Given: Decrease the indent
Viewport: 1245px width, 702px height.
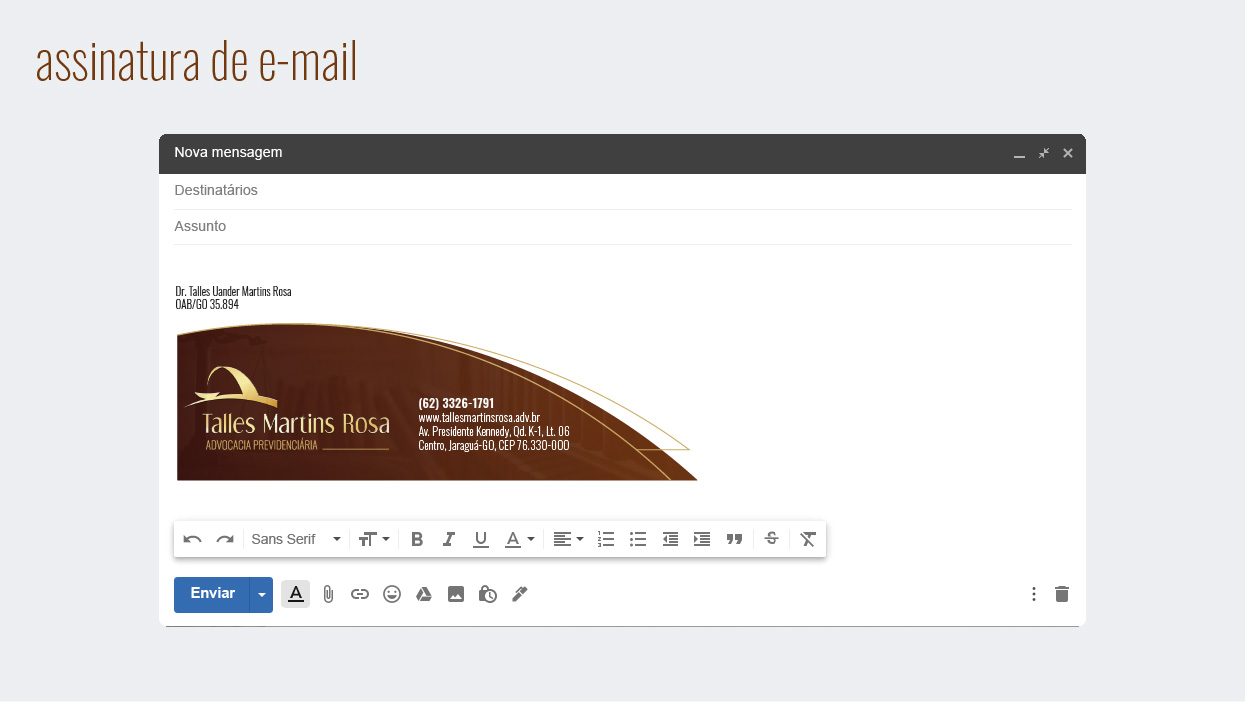Looking at the screenshot, I should tap(670, 539).
